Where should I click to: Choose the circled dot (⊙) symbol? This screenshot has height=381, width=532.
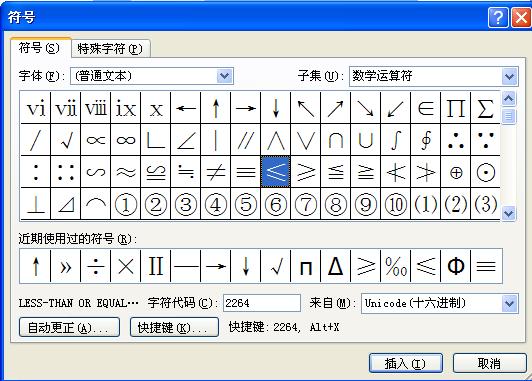coord(485,172)
